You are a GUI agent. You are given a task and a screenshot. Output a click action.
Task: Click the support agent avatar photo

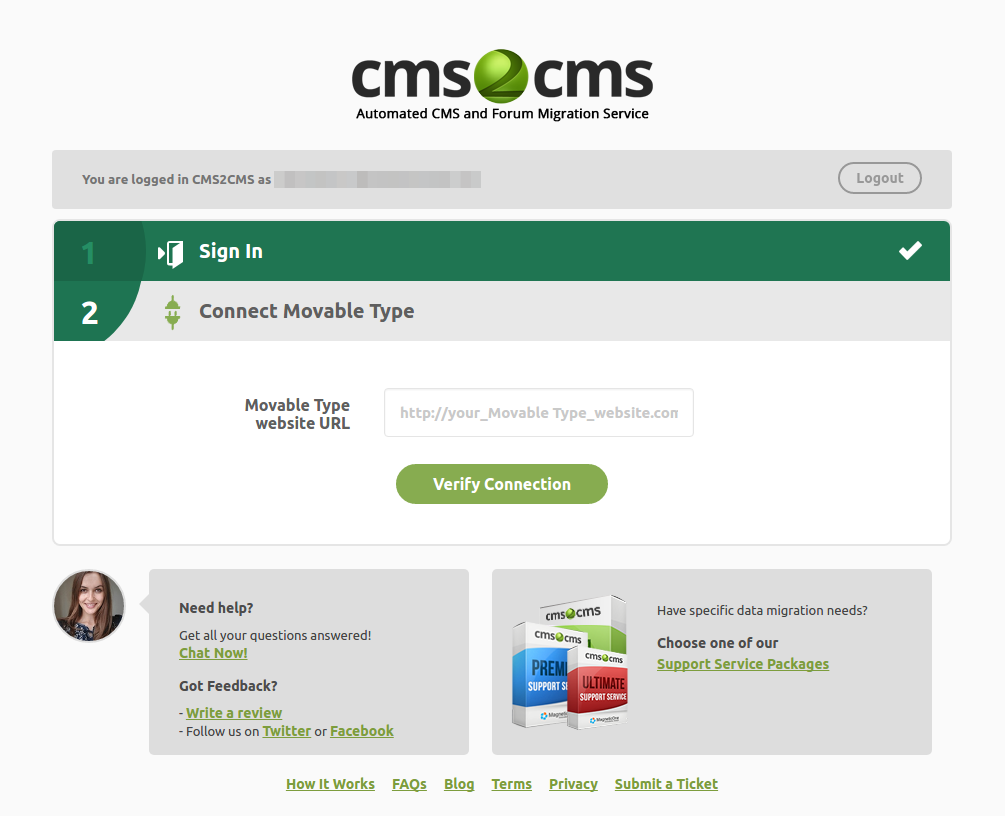click(x=89, y=606)
